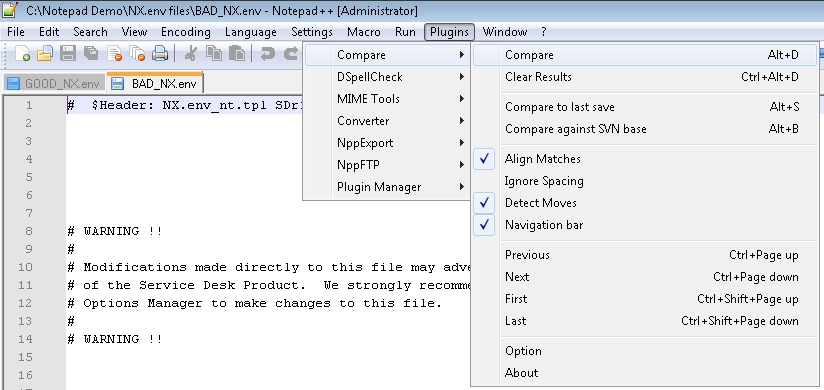
Task: Click the Print toolbar icon
Action: point(160,53)
